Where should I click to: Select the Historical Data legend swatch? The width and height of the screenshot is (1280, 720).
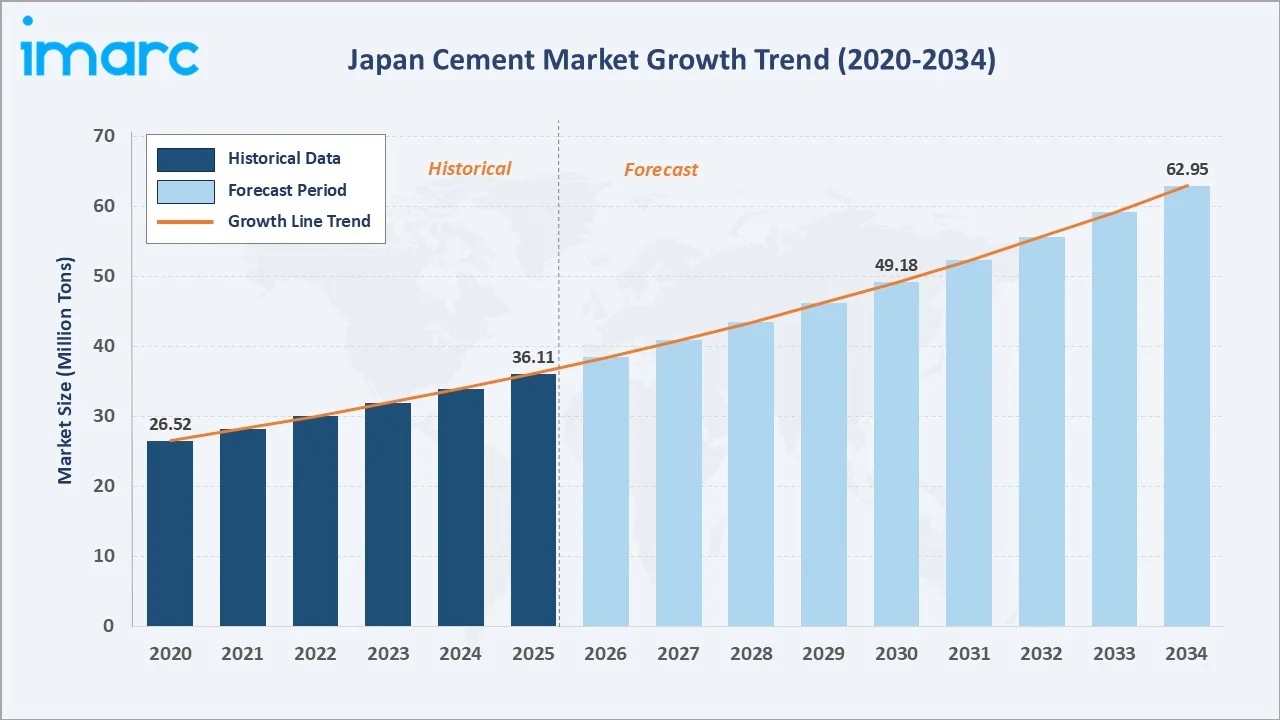[x=185, y=159]
